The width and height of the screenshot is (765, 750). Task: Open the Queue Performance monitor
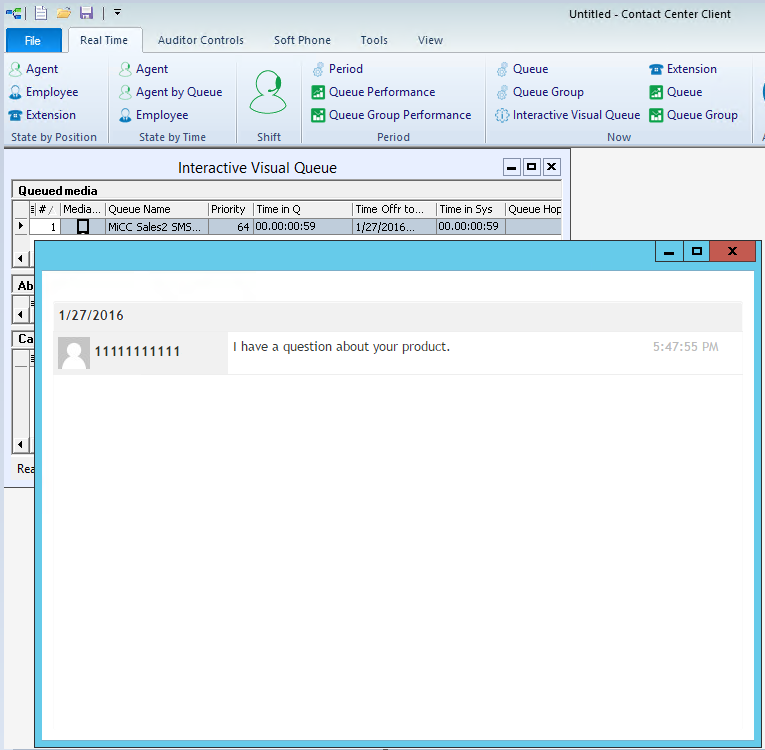point(381,92)
